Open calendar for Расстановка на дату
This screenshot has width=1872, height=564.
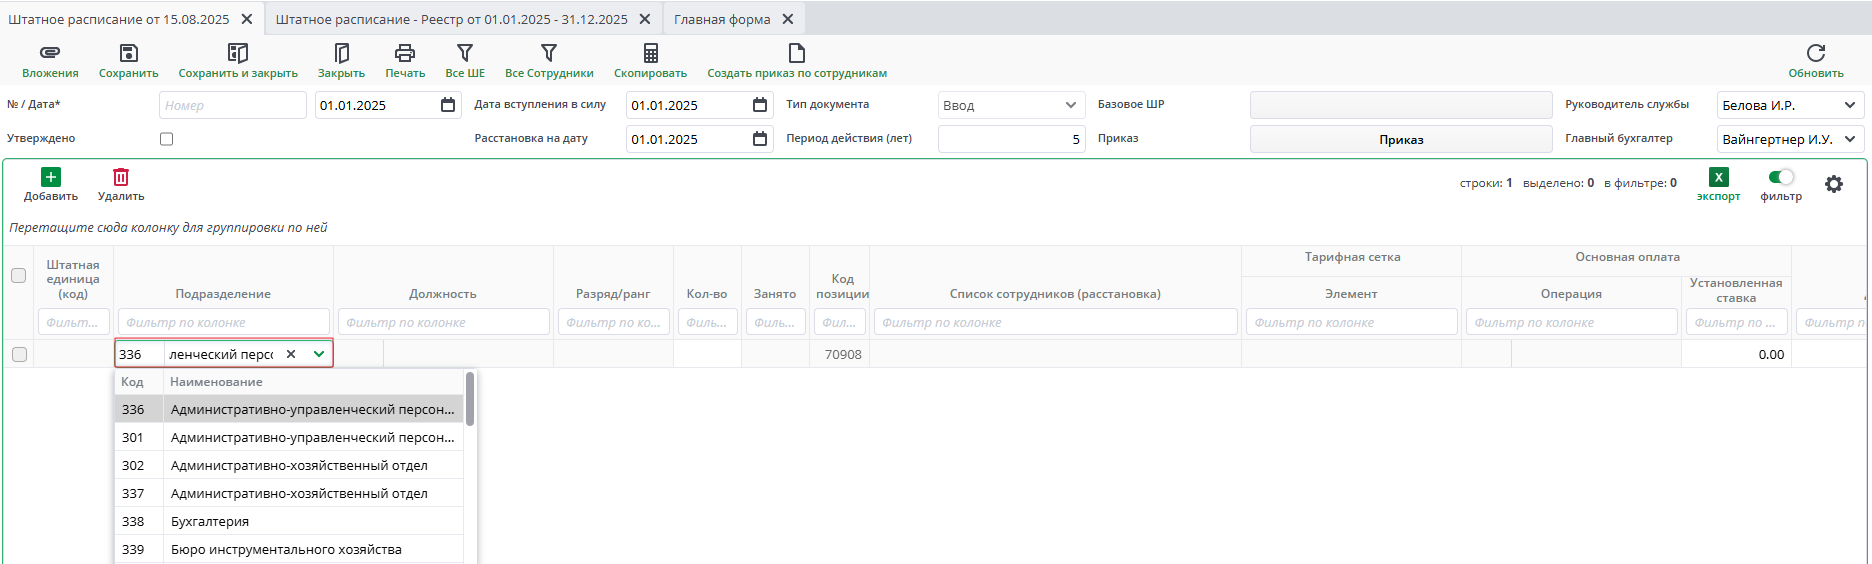(760, 139)
